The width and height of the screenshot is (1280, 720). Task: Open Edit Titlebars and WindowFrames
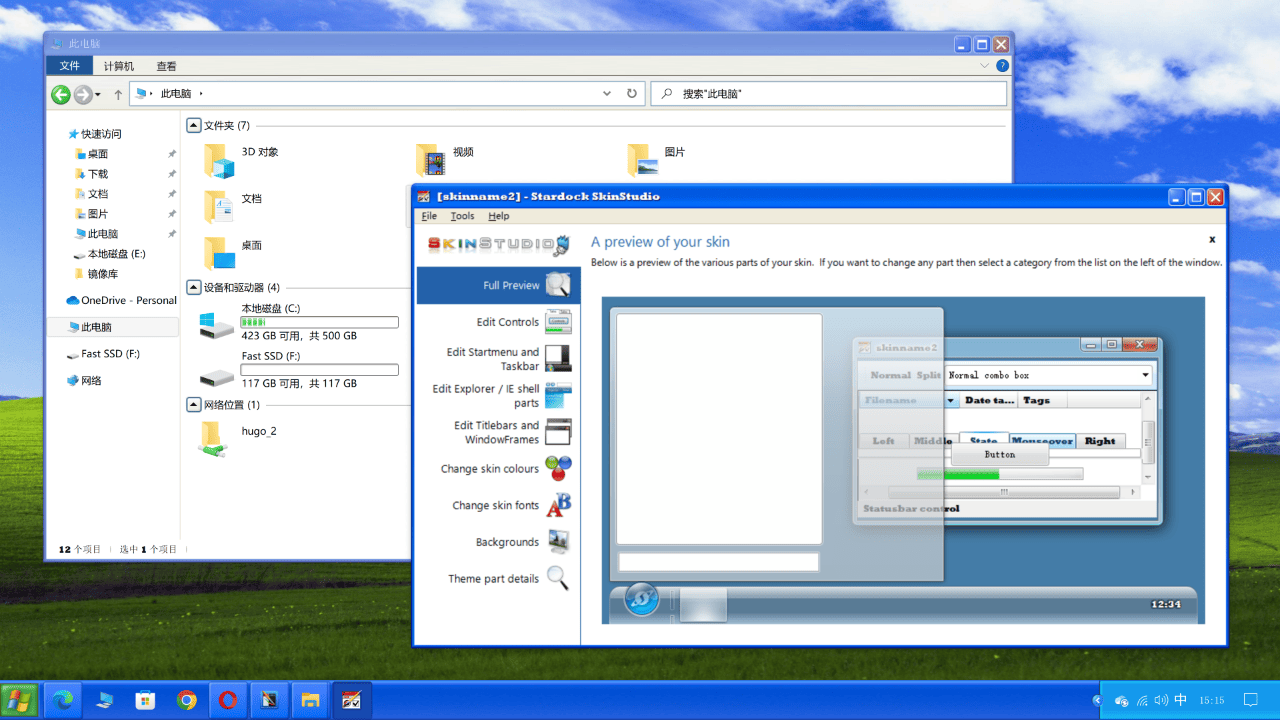pyautogui.click(x=495, y=433)
